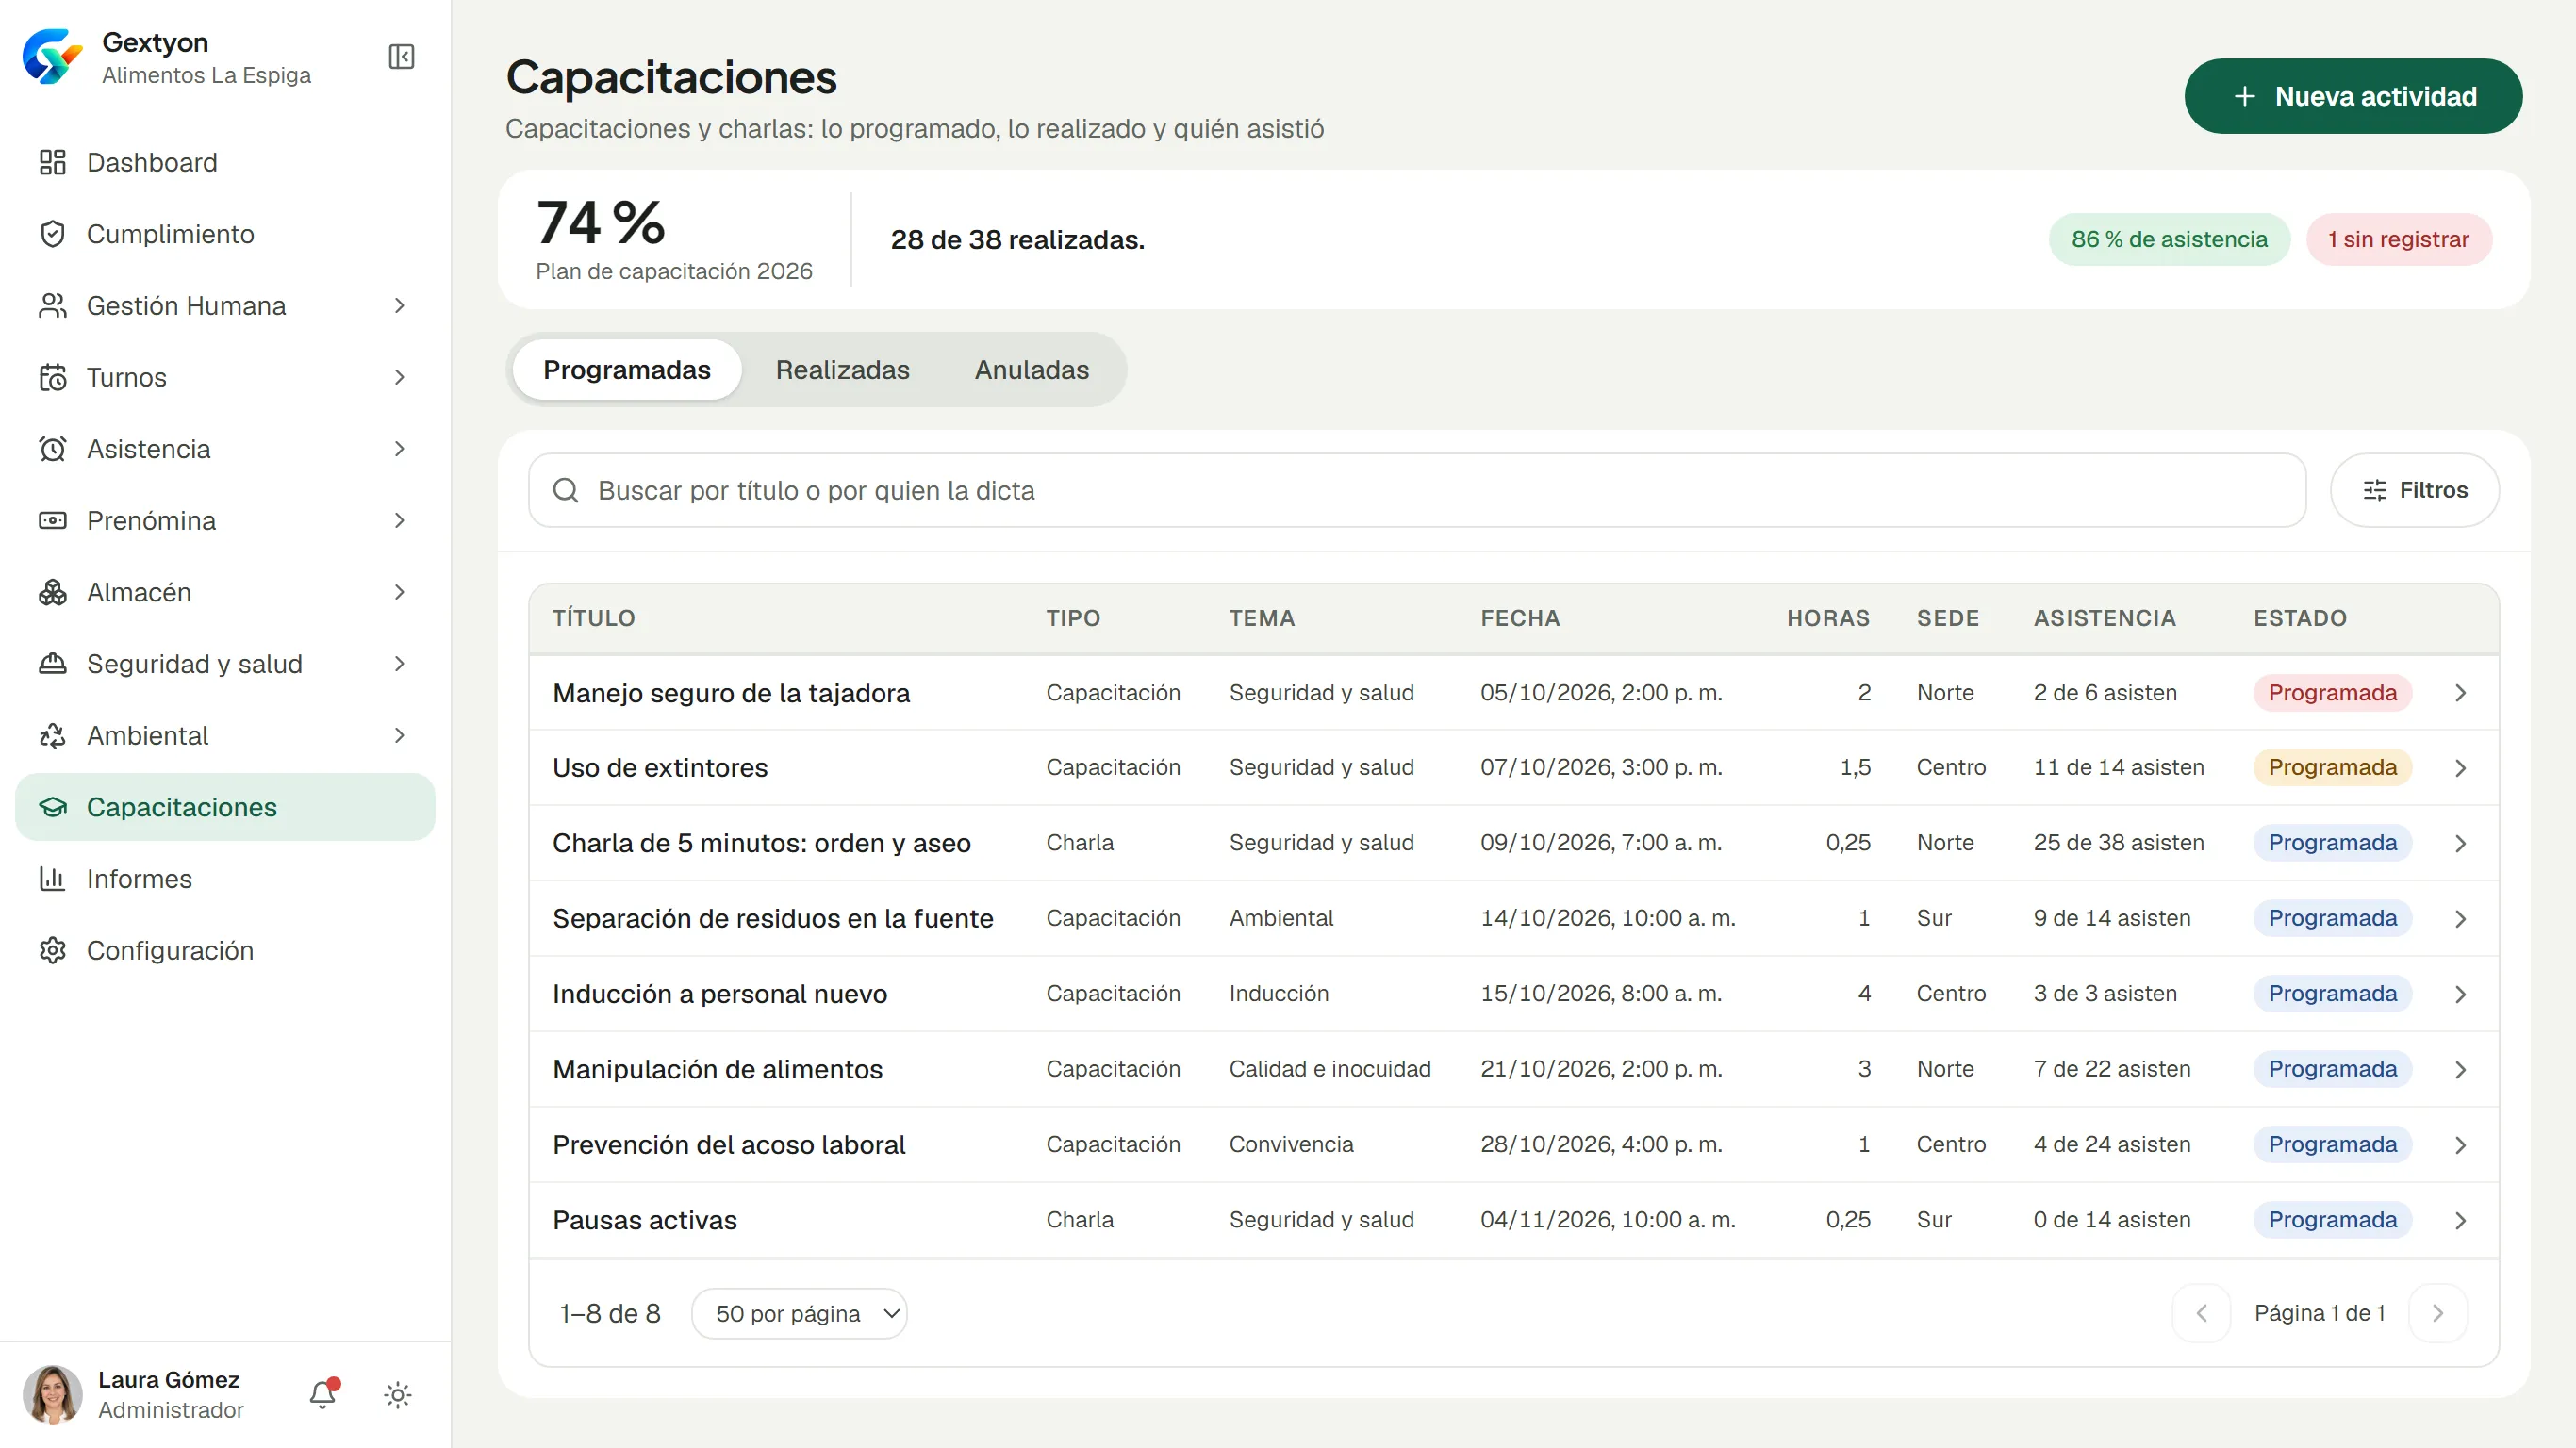Viewport: 2576px width, 1448px height.
Task: Click the '1 sin registrar' badge
Action: coord(2398,239)
